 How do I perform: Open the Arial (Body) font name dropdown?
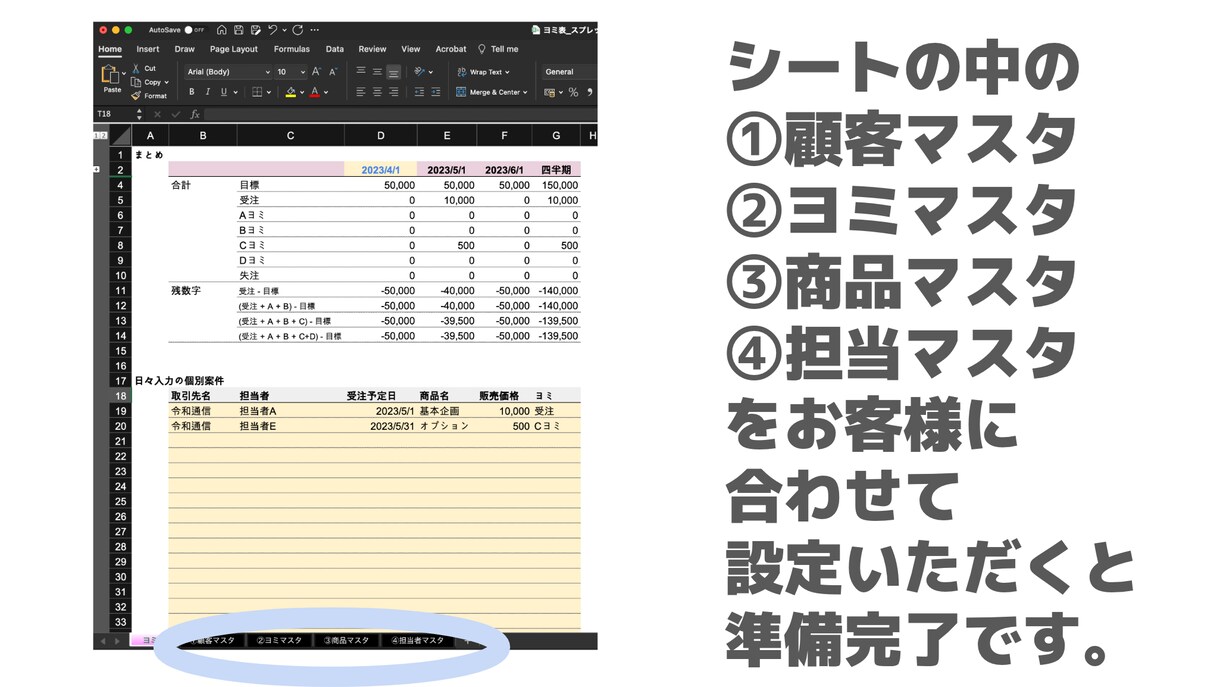tap(228, 72)
